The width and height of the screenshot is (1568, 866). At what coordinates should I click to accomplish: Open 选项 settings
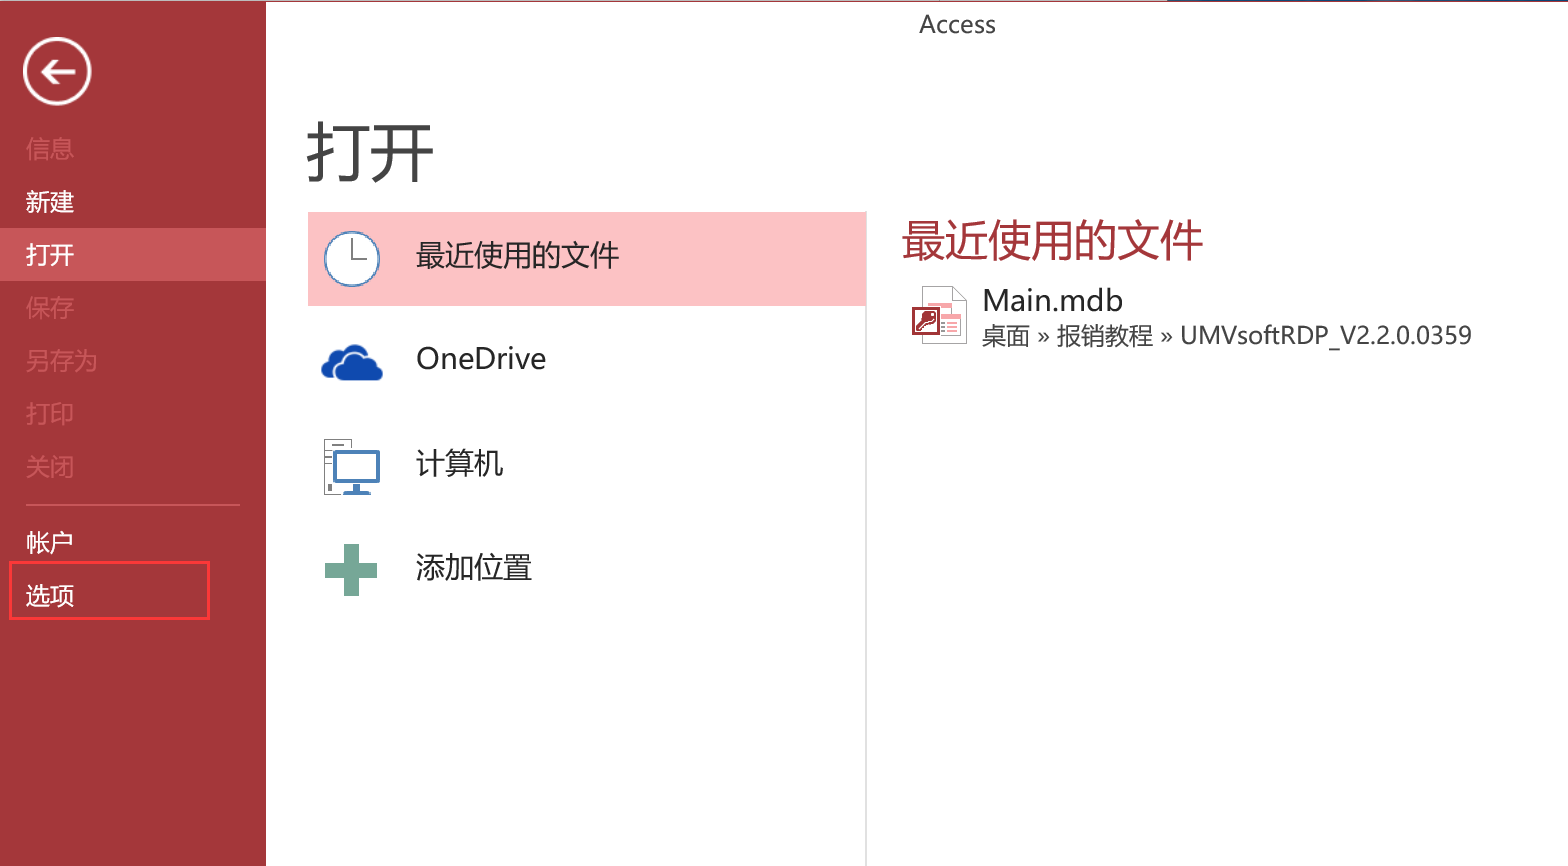pos(133,595)
